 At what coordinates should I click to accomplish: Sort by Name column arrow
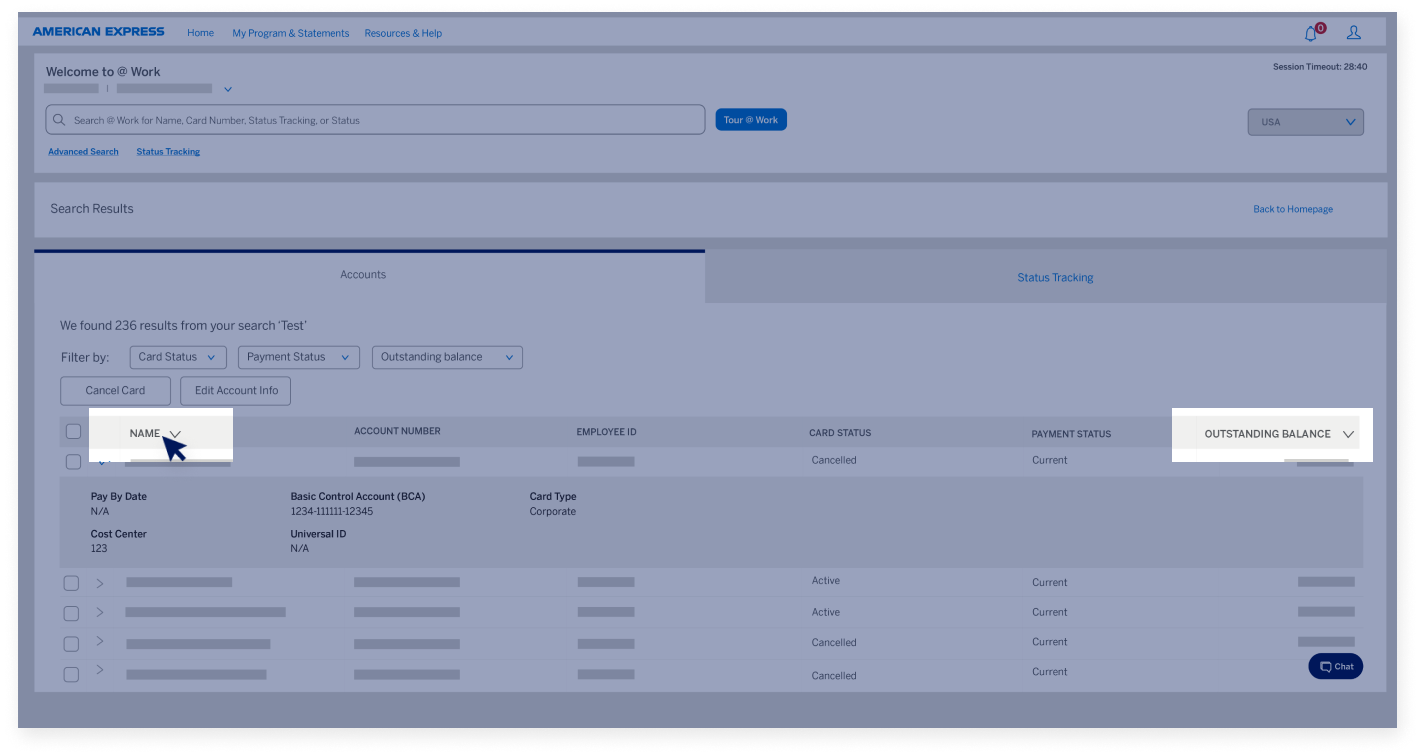click(175, 434)
